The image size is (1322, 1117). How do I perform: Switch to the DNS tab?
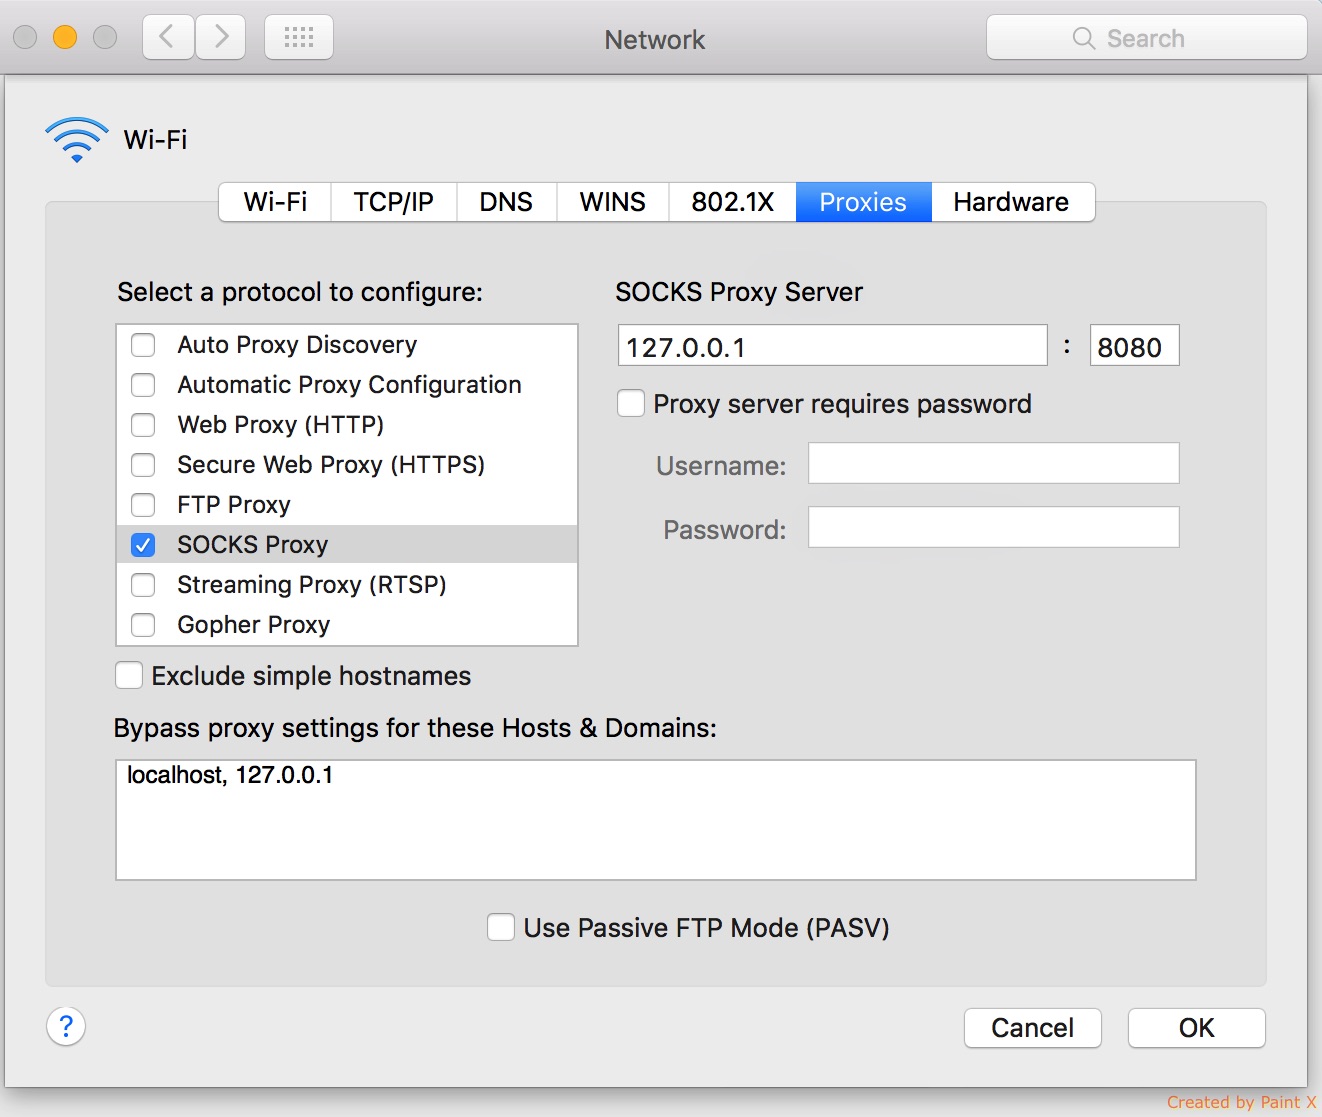(506, 202)
